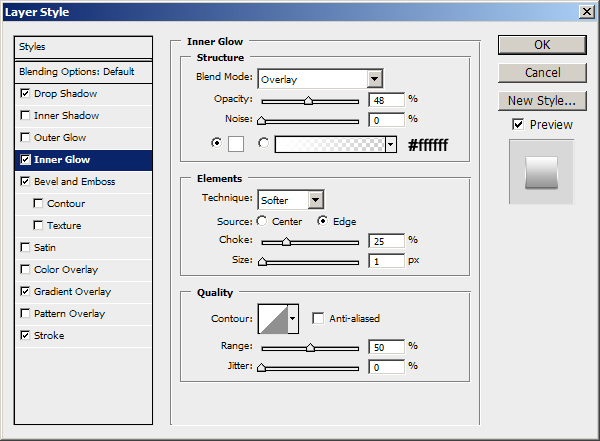Uncheck the Gradient Overlay checkbox

tap(25, 291)
